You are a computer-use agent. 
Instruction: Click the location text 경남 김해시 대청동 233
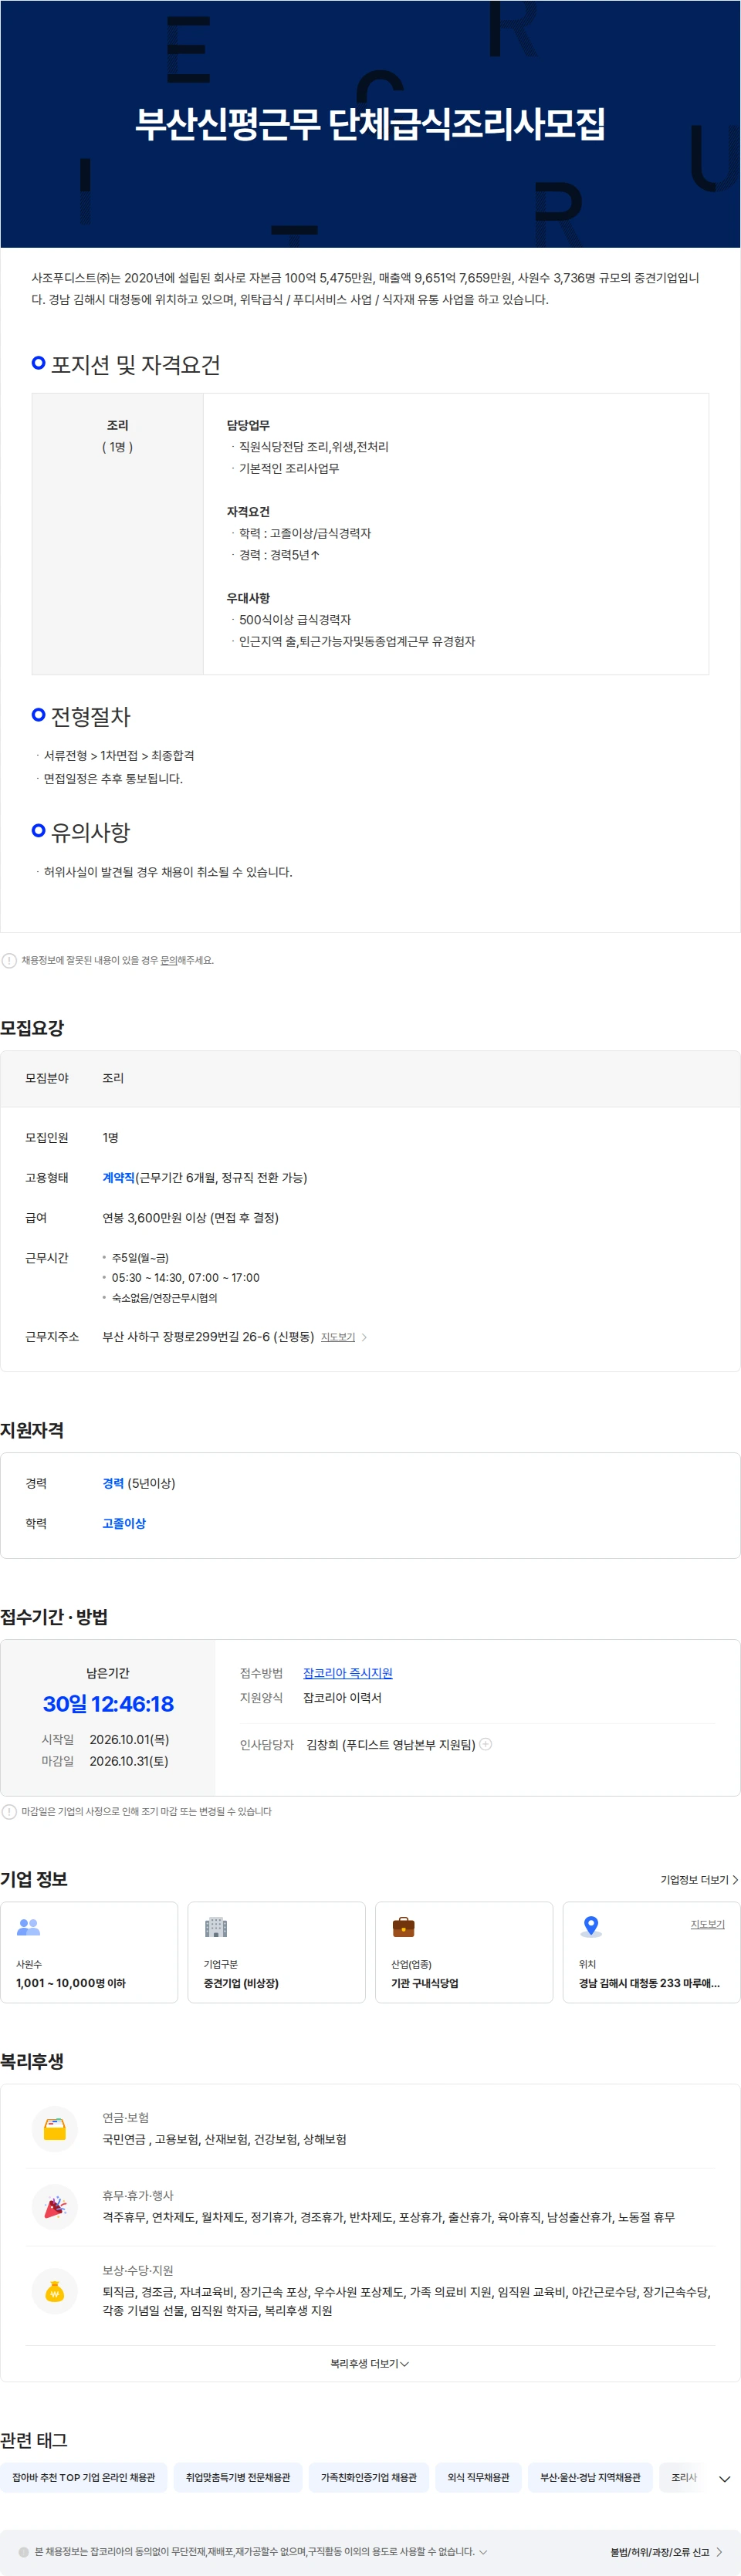[x=649, y=1983]
